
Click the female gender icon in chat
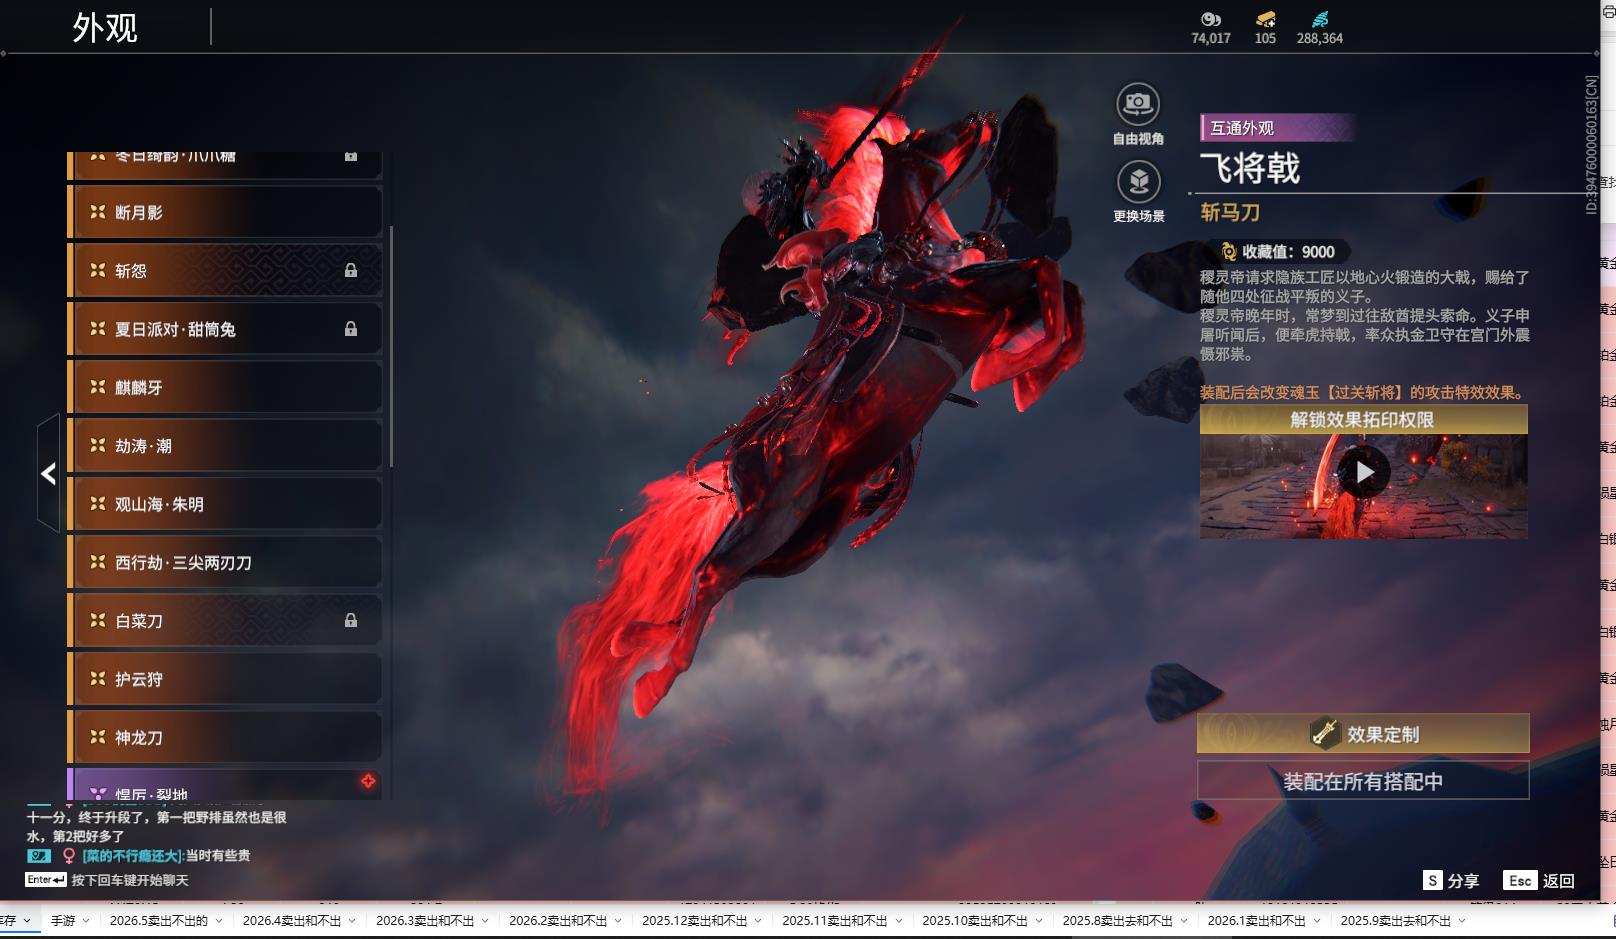(x=68, y=855)
